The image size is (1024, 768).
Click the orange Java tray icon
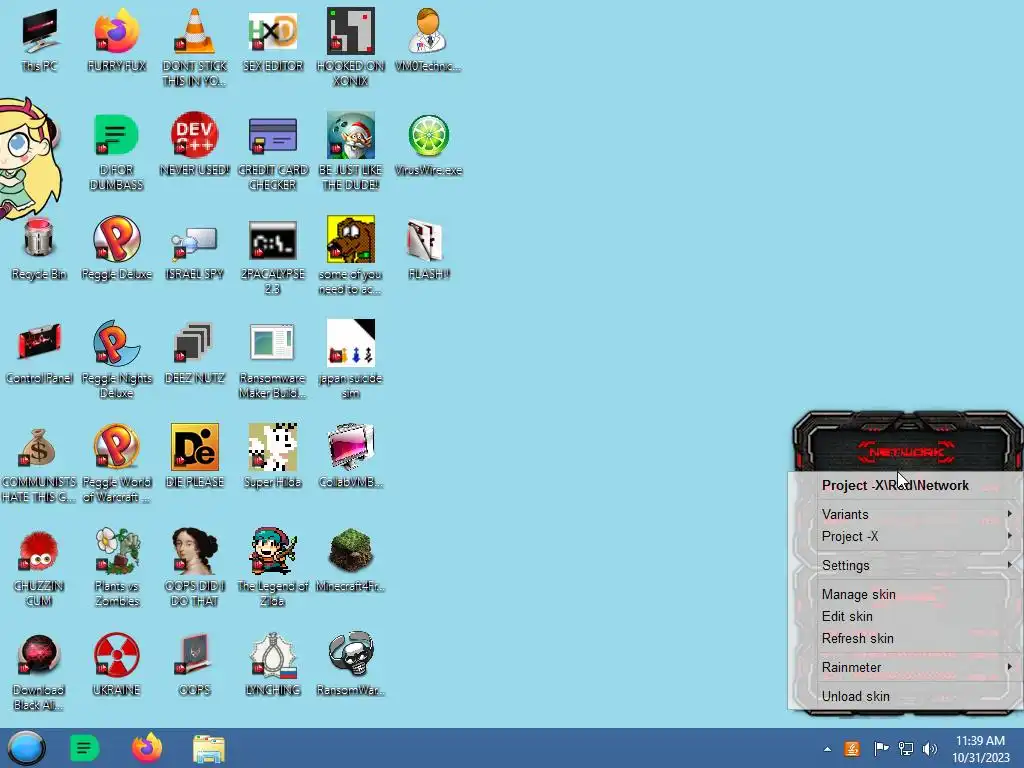852,748
